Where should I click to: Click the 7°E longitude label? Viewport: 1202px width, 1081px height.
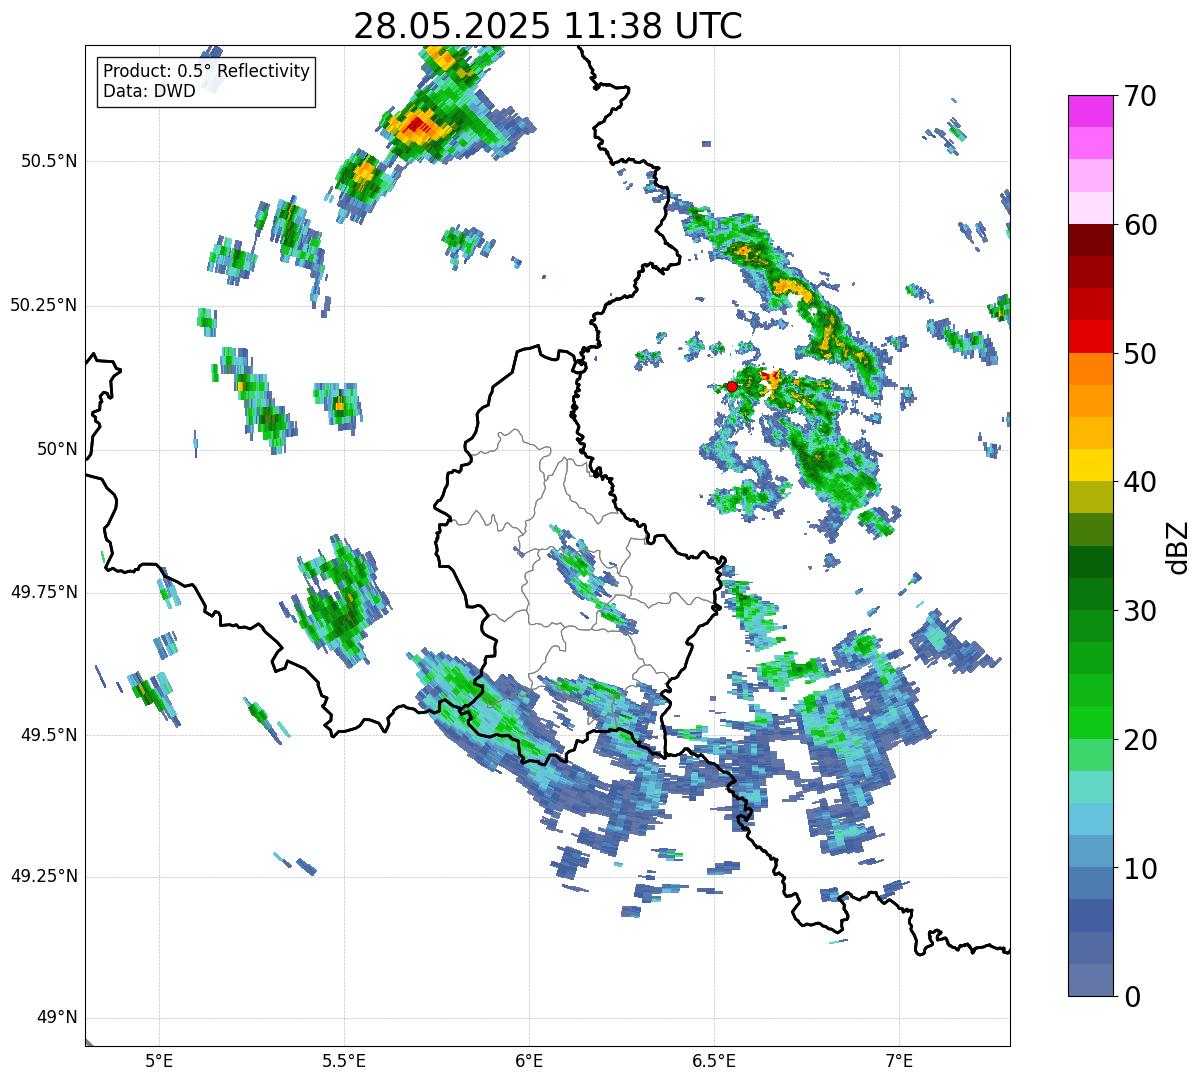(899, 1061)
